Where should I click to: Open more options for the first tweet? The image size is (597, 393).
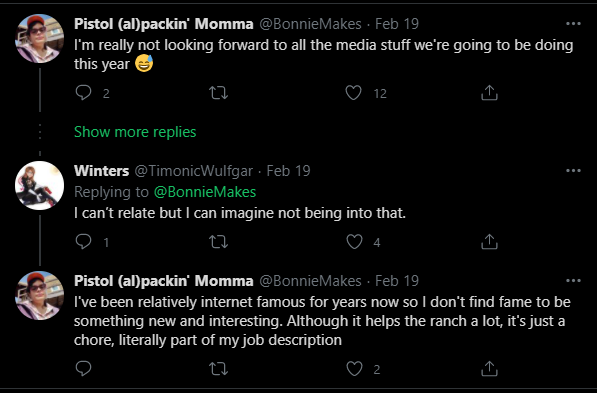[573, 24]
